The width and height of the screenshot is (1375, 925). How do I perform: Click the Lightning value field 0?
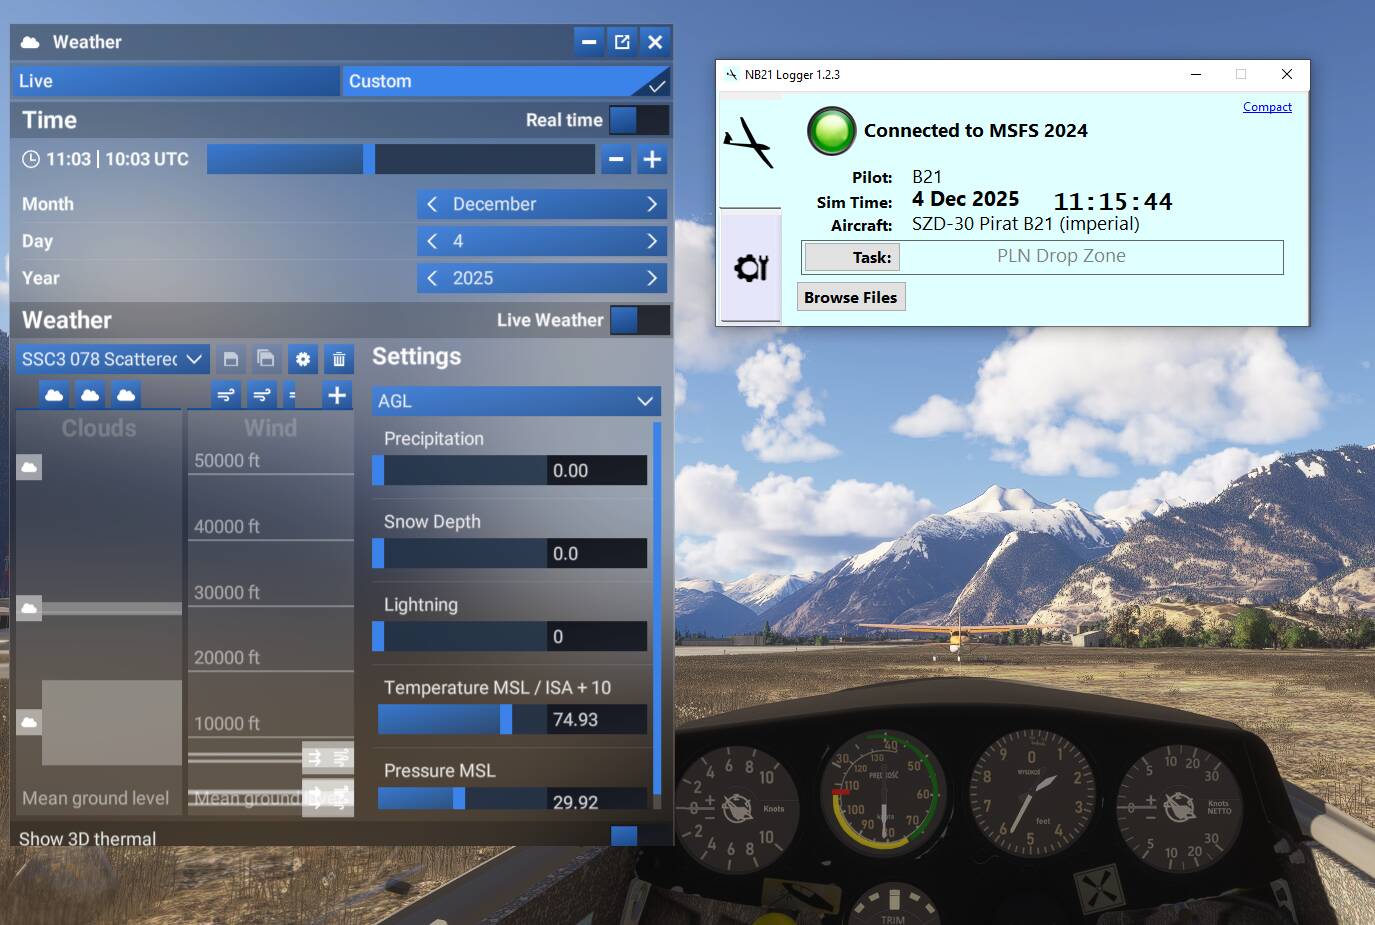(597, 636)
